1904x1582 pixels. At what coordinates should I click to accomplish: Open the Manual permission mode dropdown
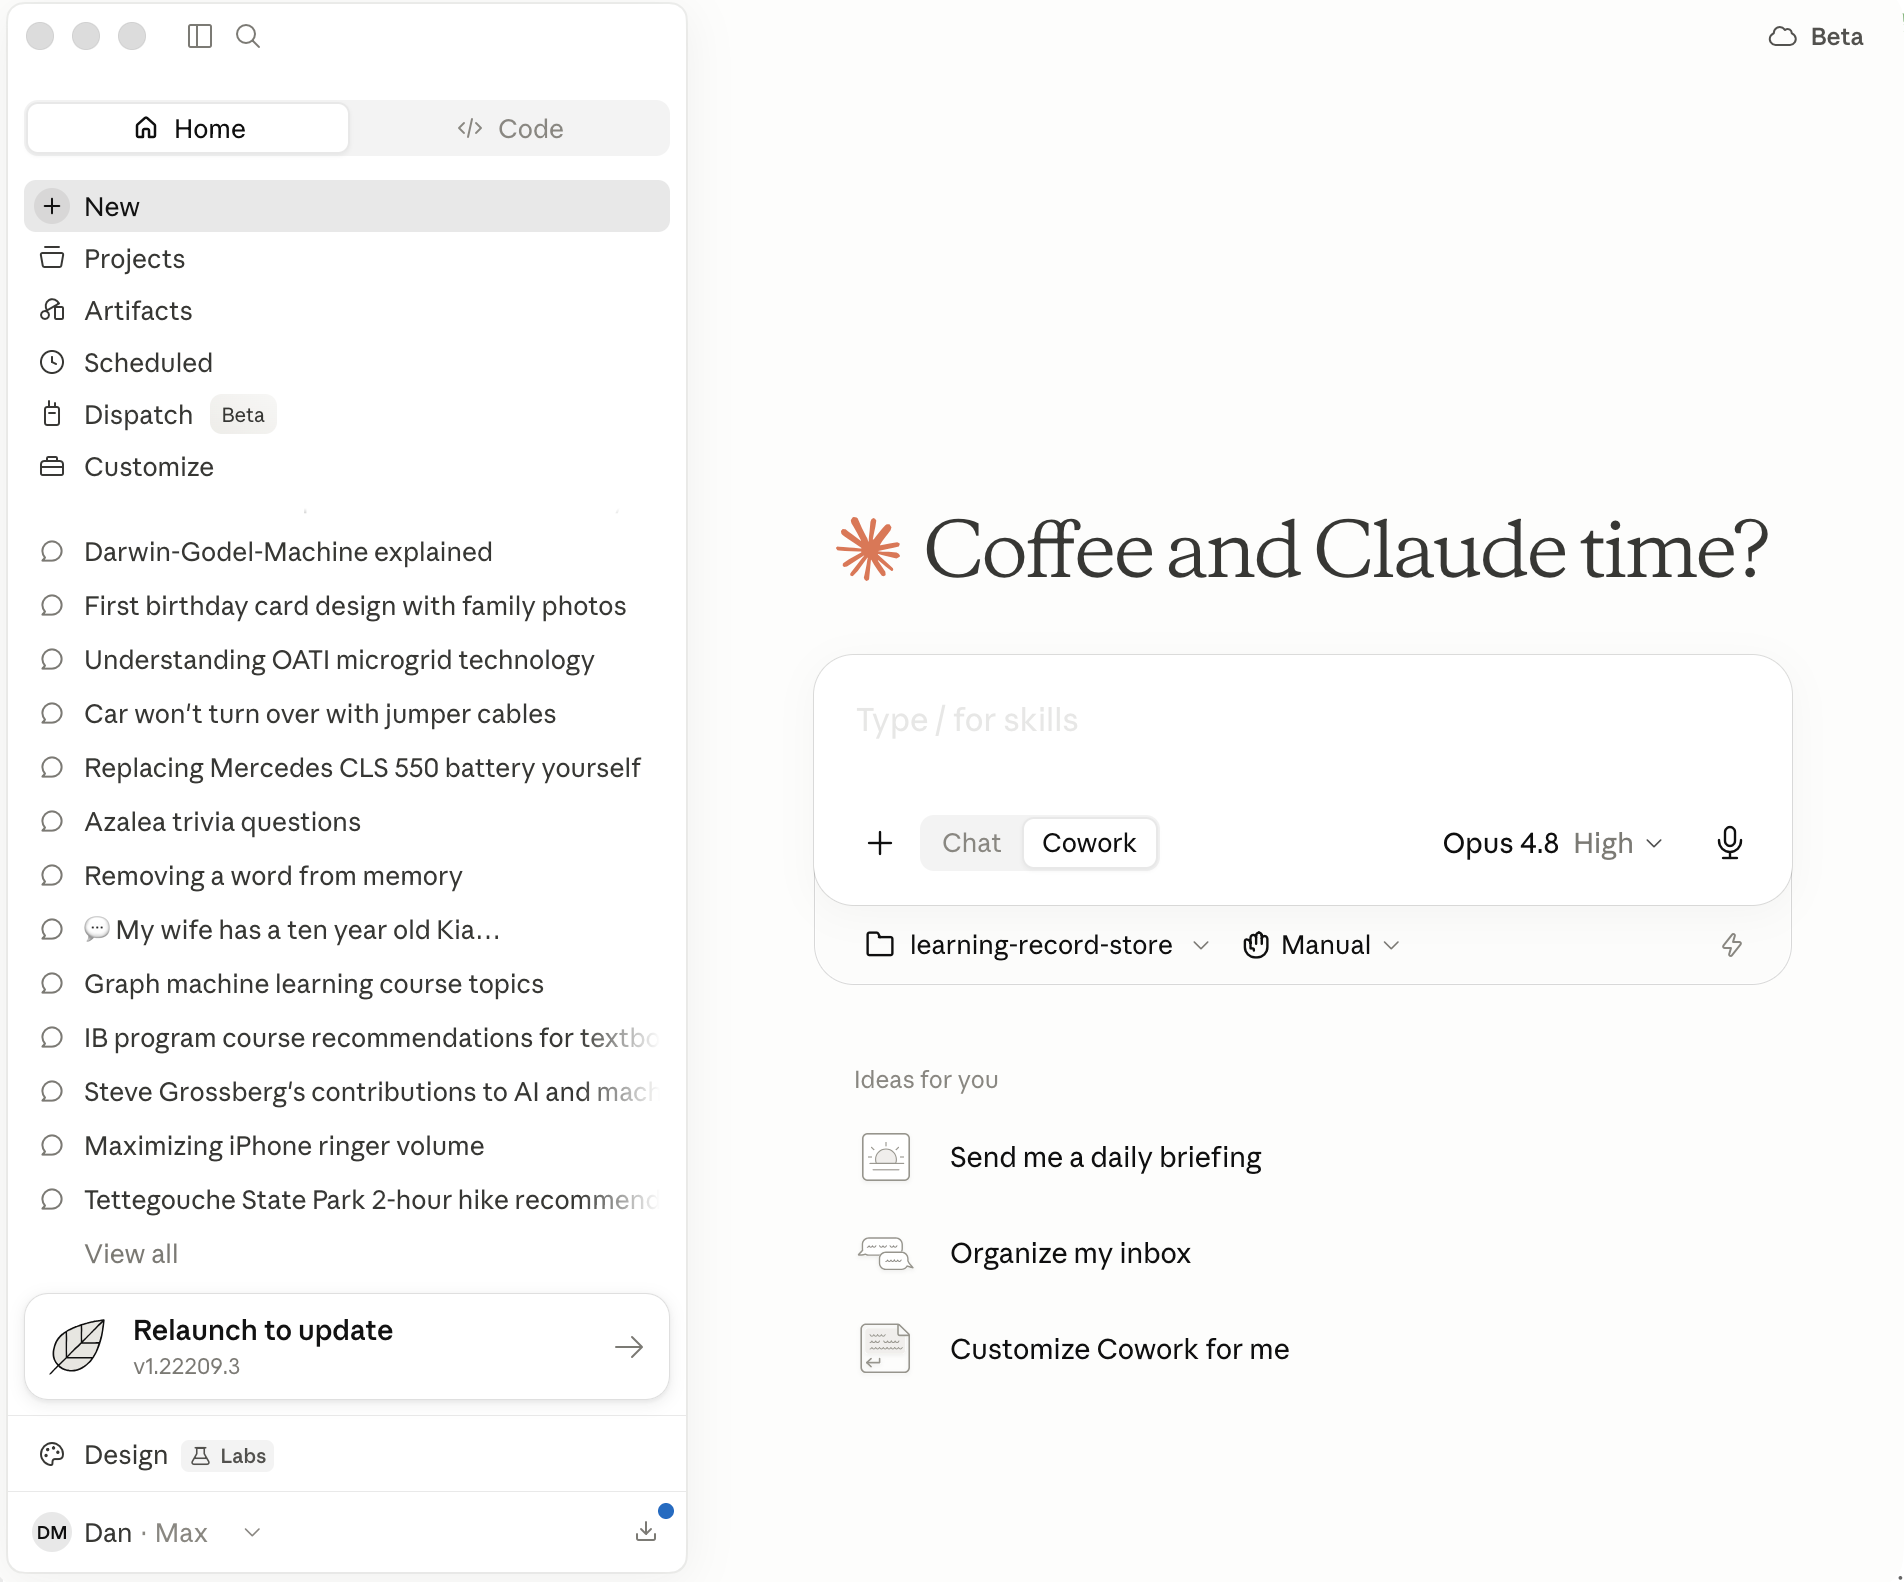point(1321,945)
